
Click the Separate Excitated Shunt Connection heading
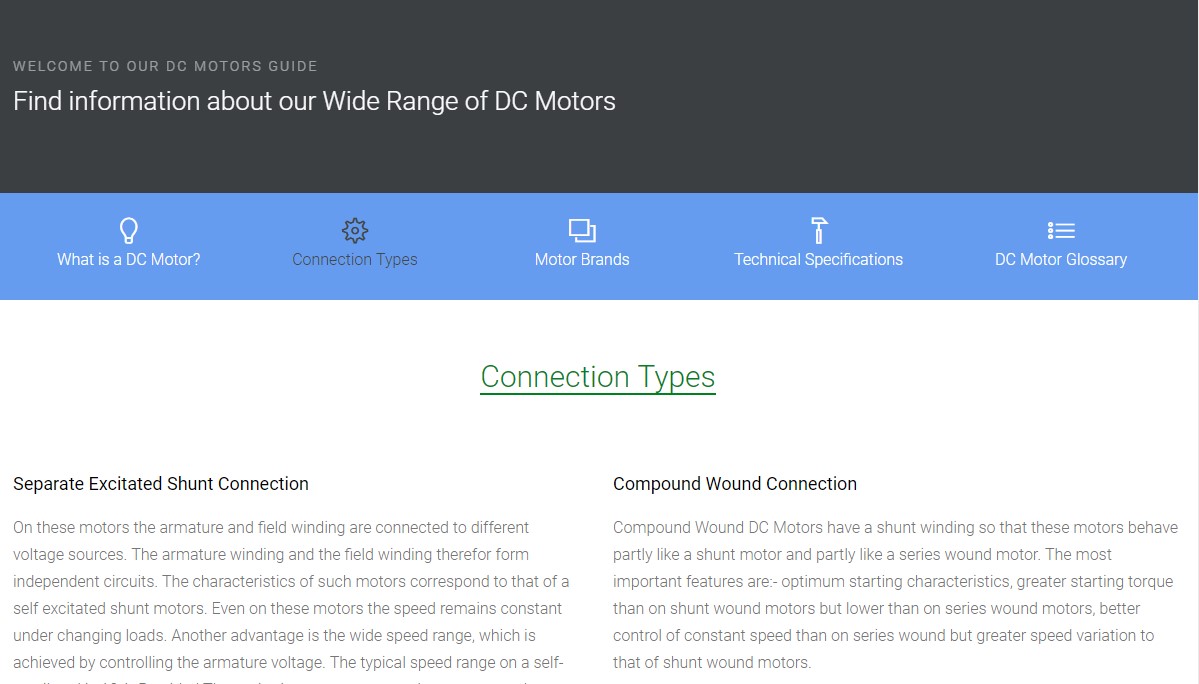(x=160, y=484)
